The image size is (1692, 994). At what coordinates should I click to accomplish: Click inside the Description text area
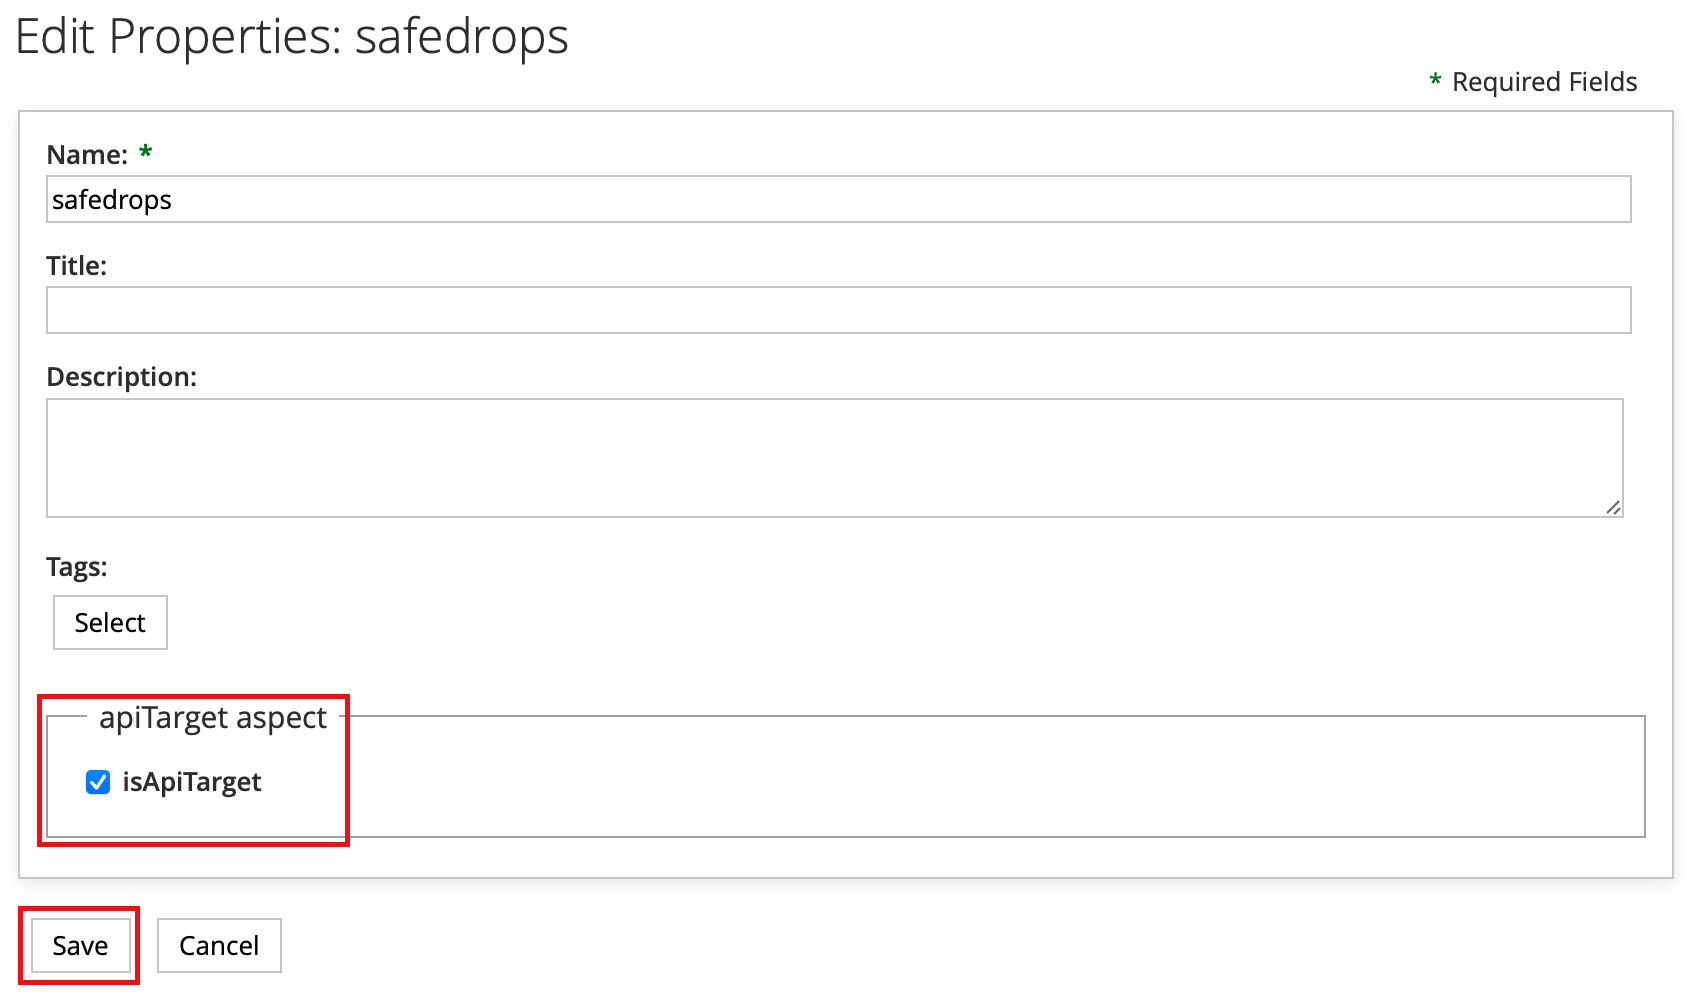(x=834, y=457)
